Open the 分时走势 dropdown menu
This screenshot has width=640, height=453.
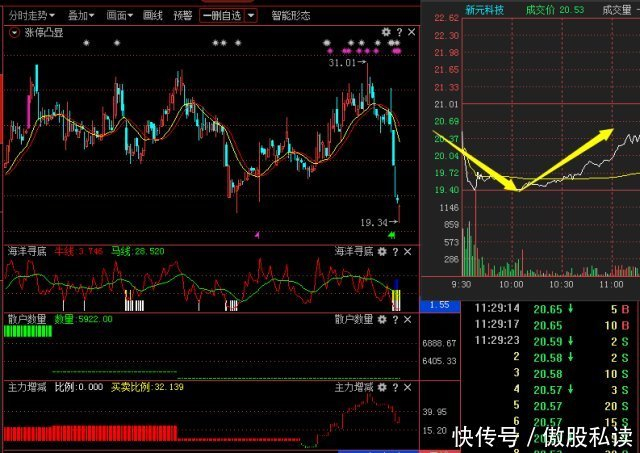(31, 16)
